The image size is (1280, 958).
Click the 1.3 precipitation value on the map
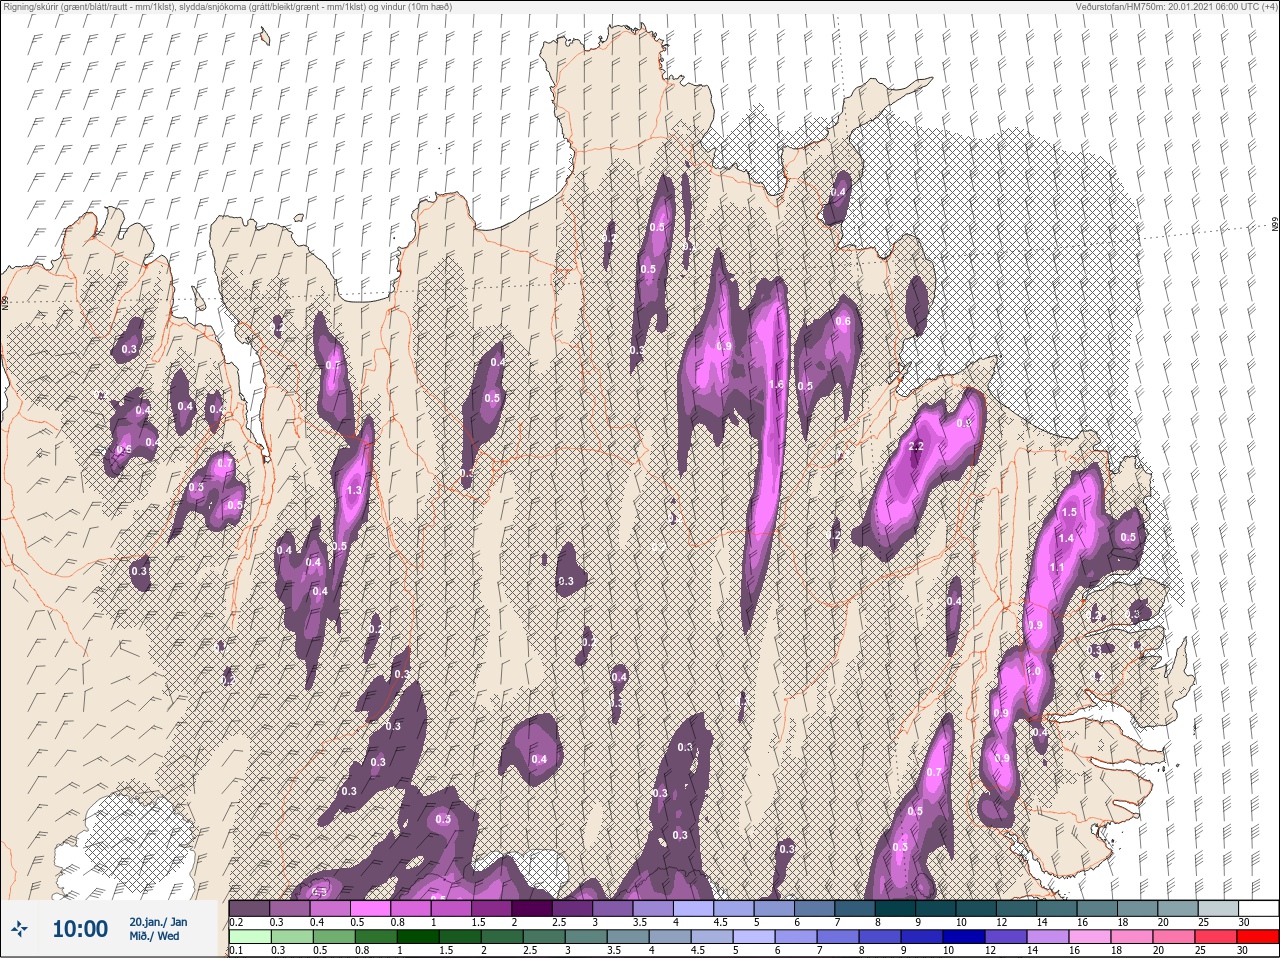(353, 491)
